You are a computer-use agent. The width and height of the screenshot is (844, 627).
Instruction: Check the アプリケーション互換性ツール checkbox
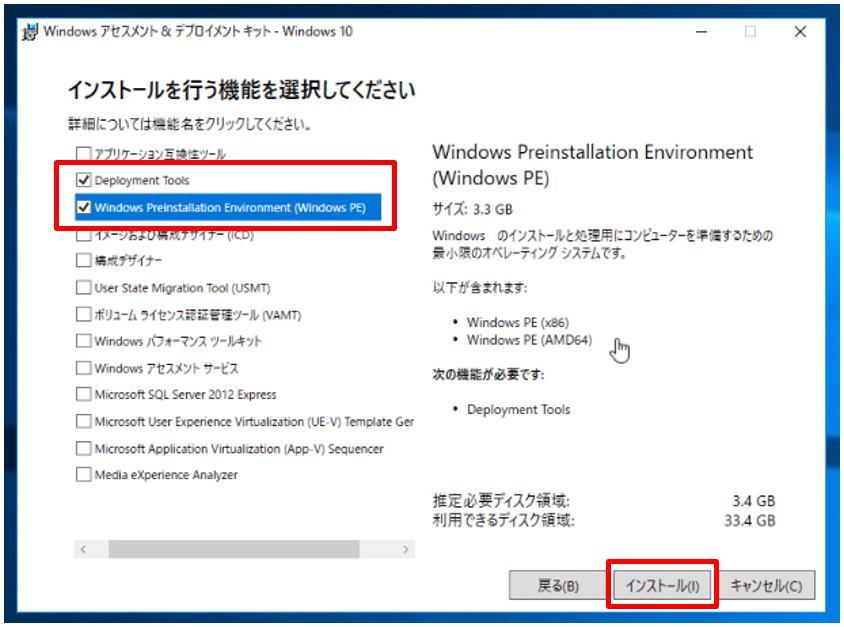pyautogui.click(x=83, y=154)
